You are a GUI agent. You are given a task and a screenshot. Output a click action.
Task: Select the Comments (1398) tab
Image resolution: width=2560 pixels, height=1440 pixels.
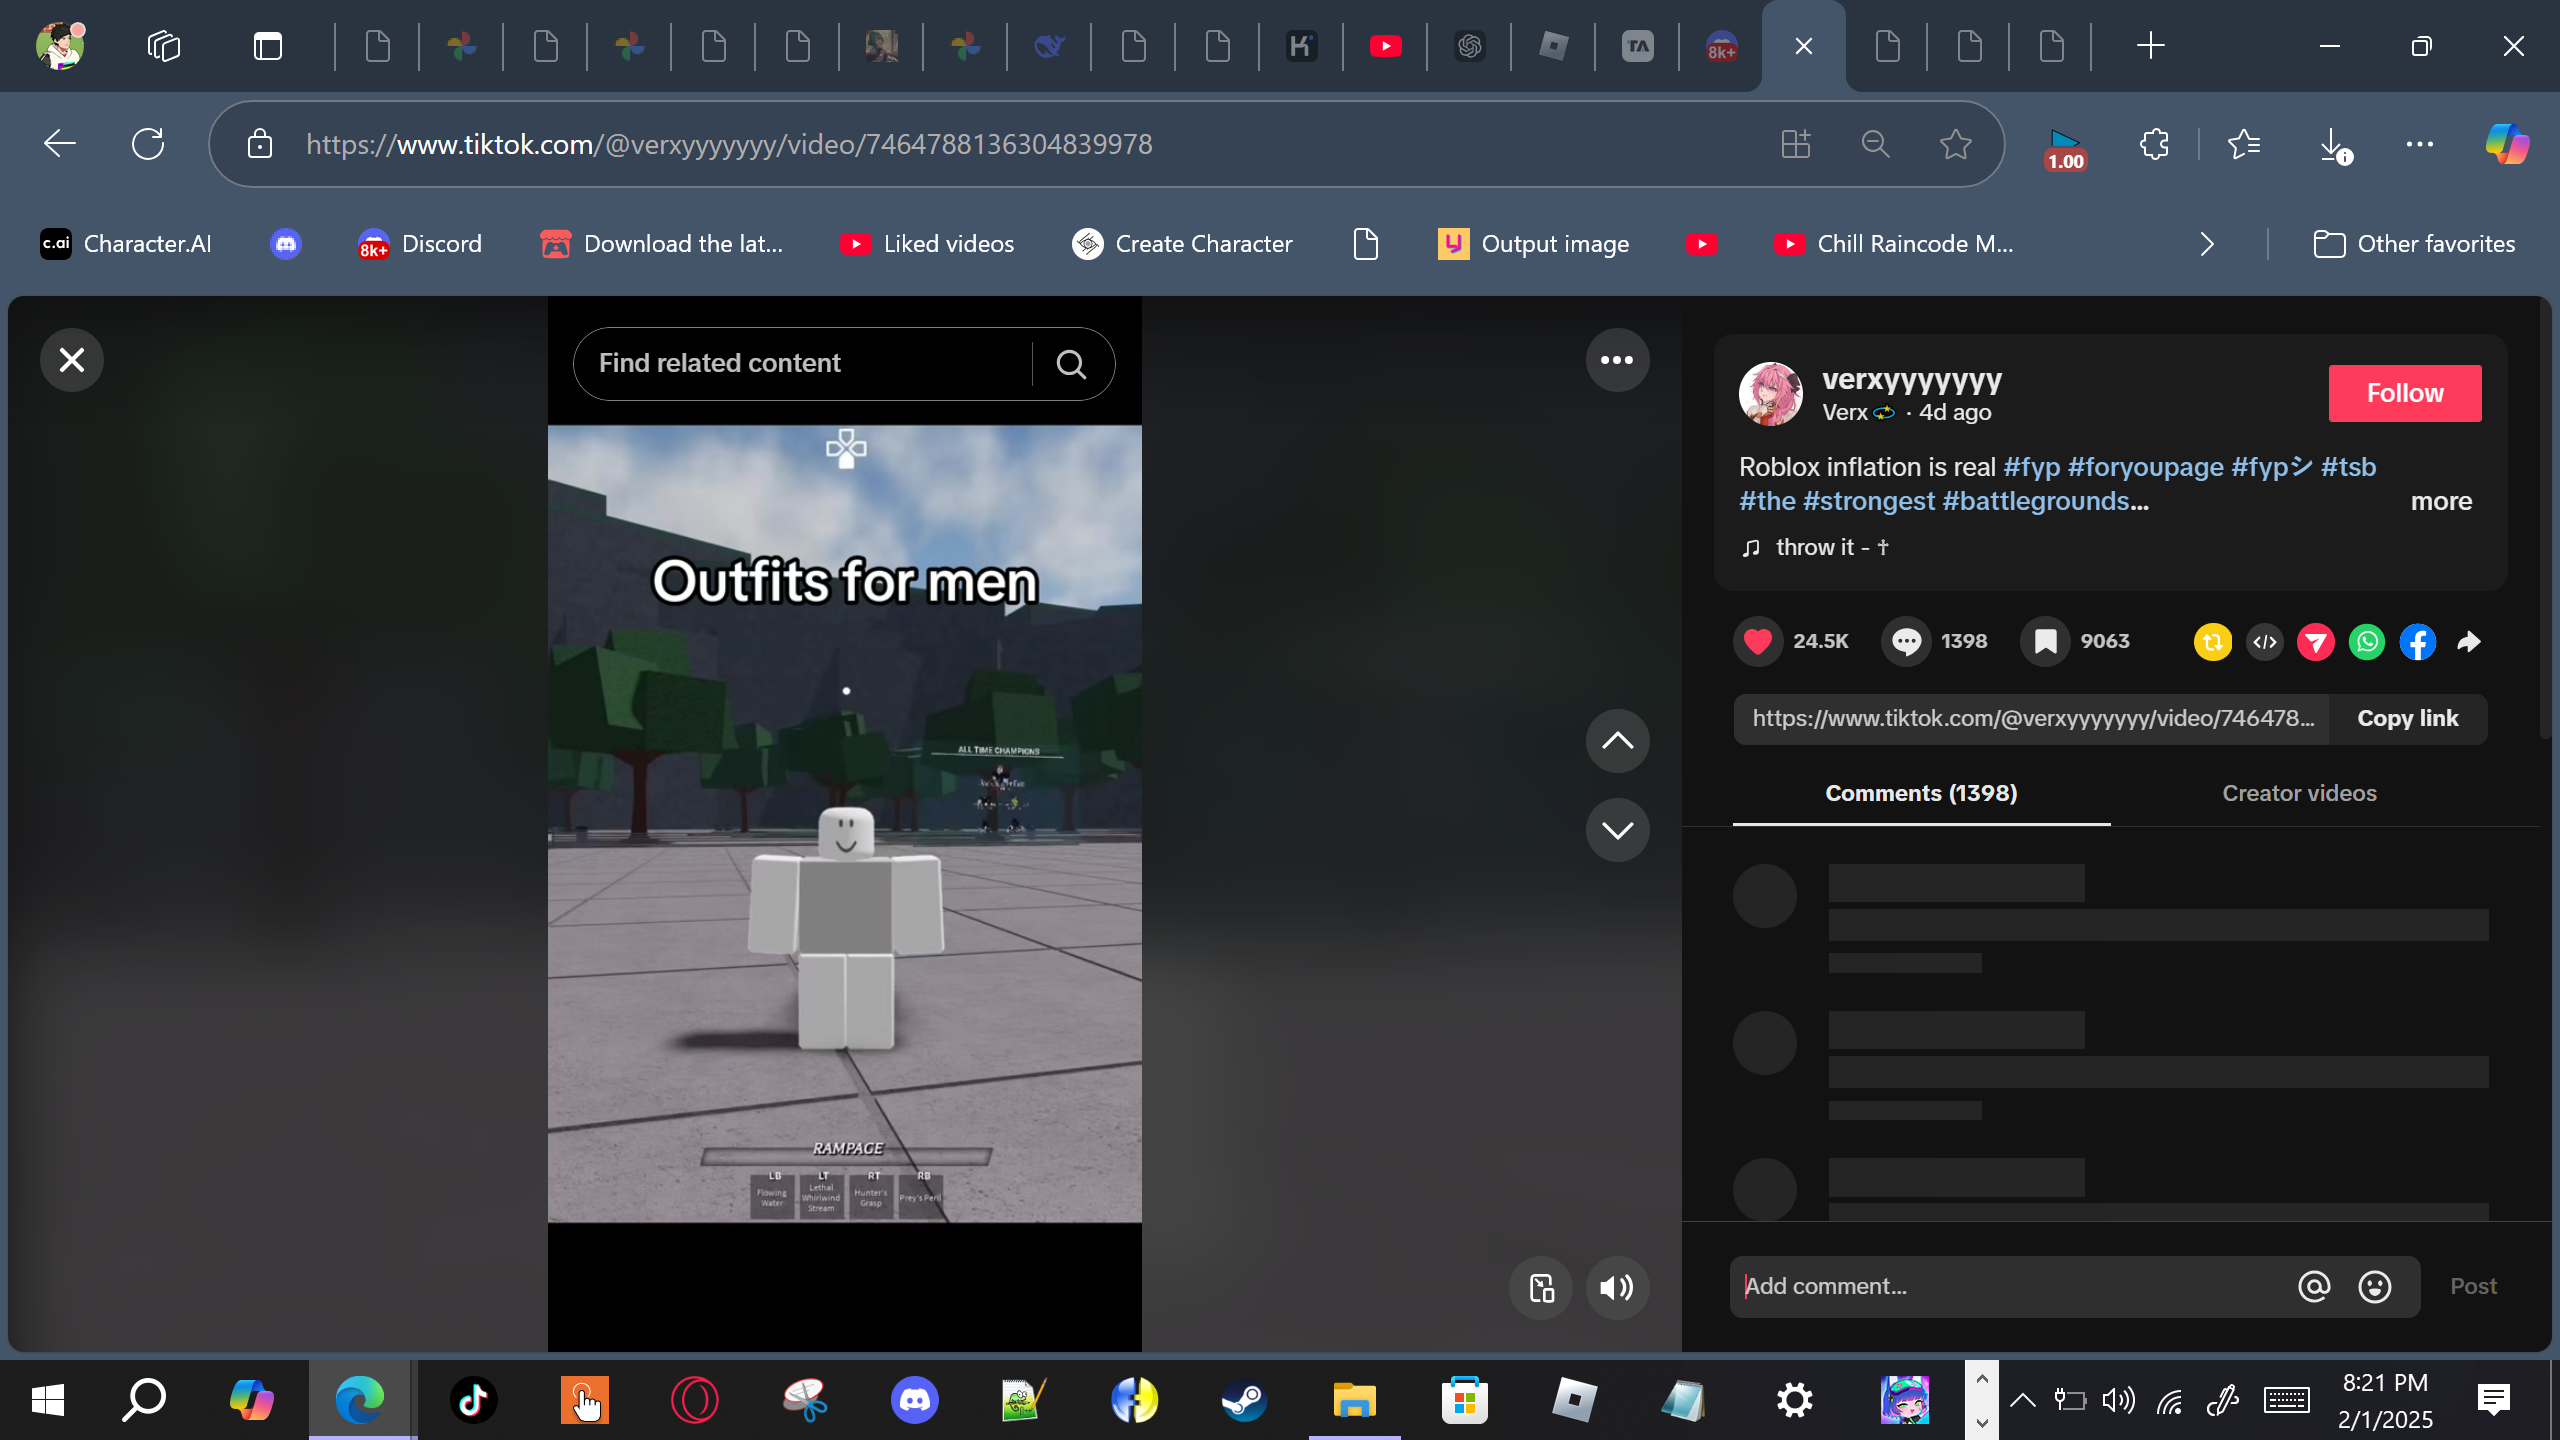pyautogui.click(x=1920, y=793)
